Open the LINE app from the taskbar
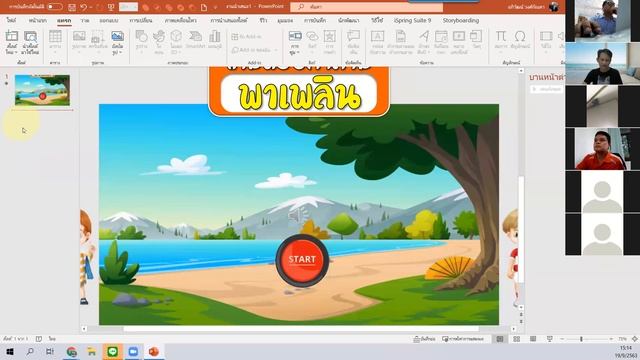 113,351
